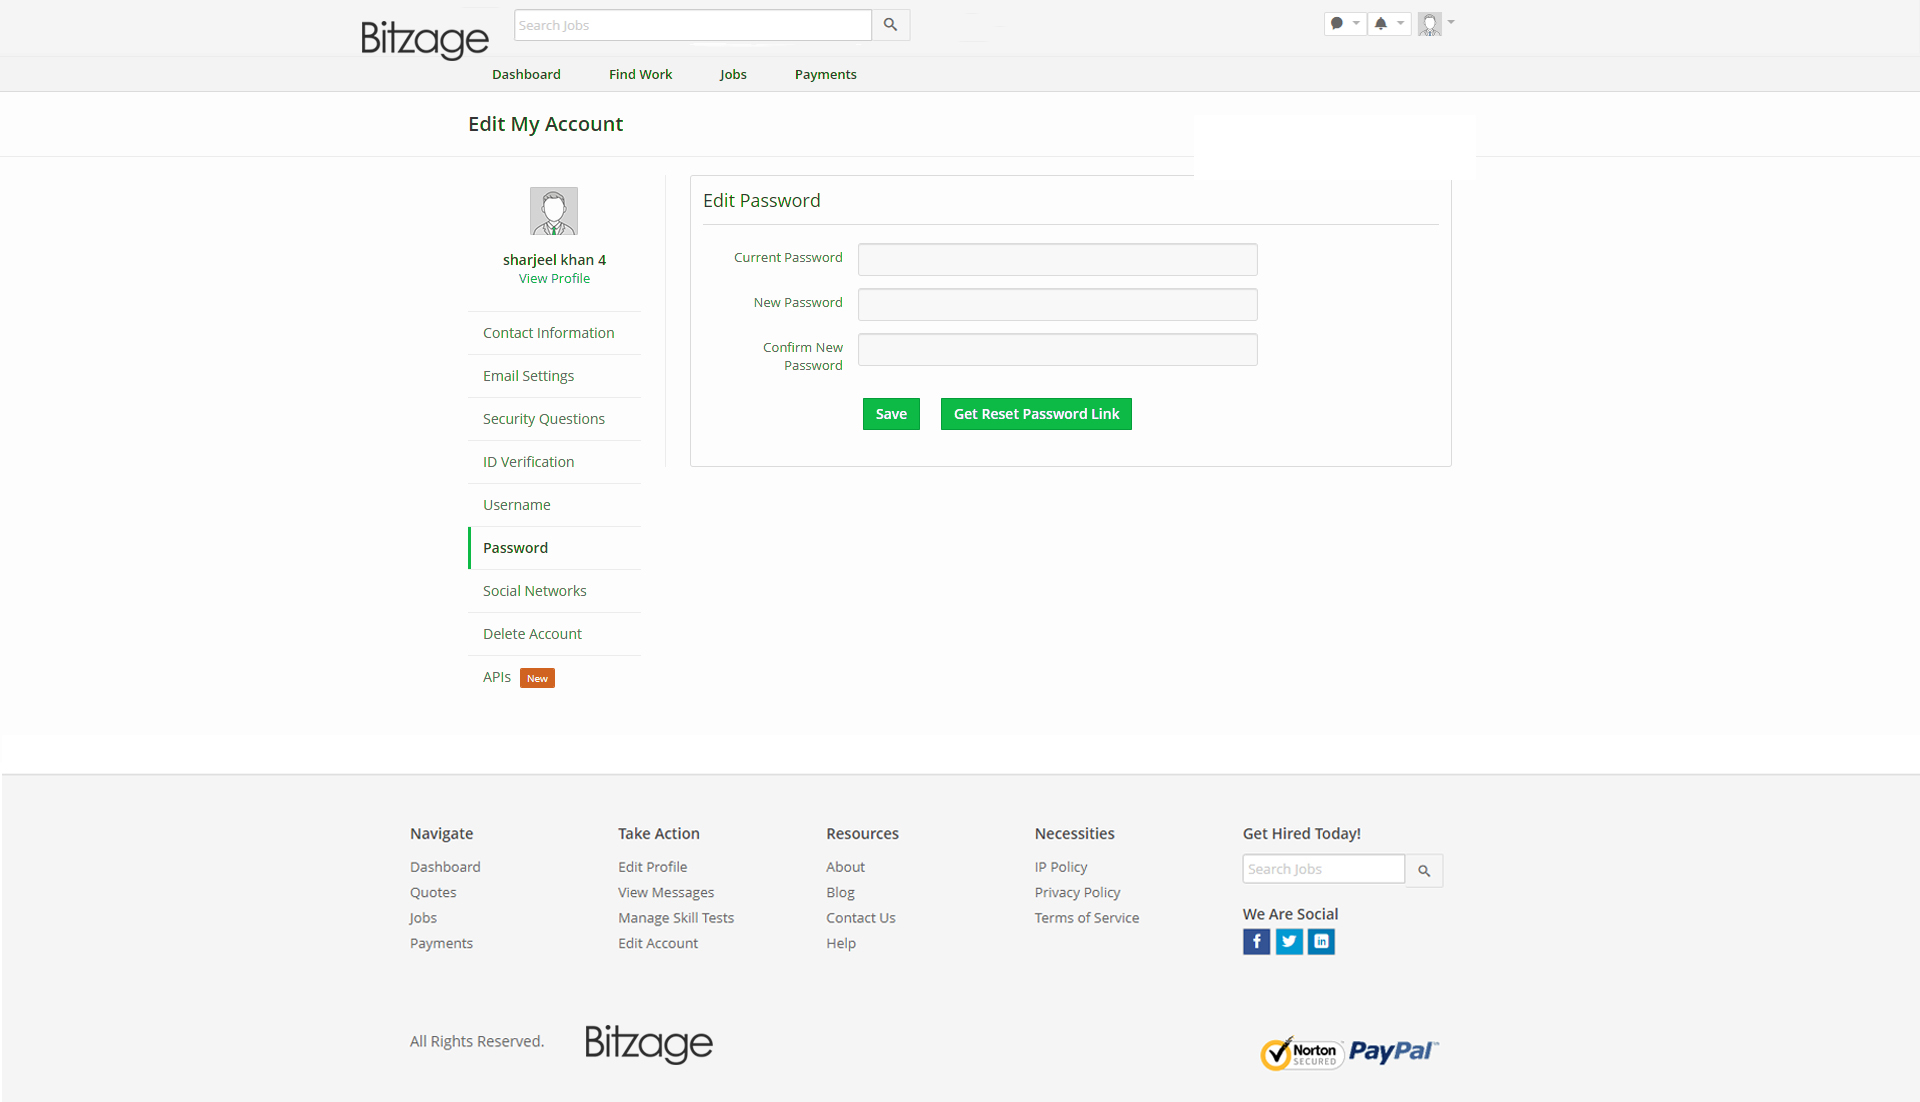Viewport: 1920px width, 1102px height.
Task: Open the Payments menu
Action: (x=825, y=74)
